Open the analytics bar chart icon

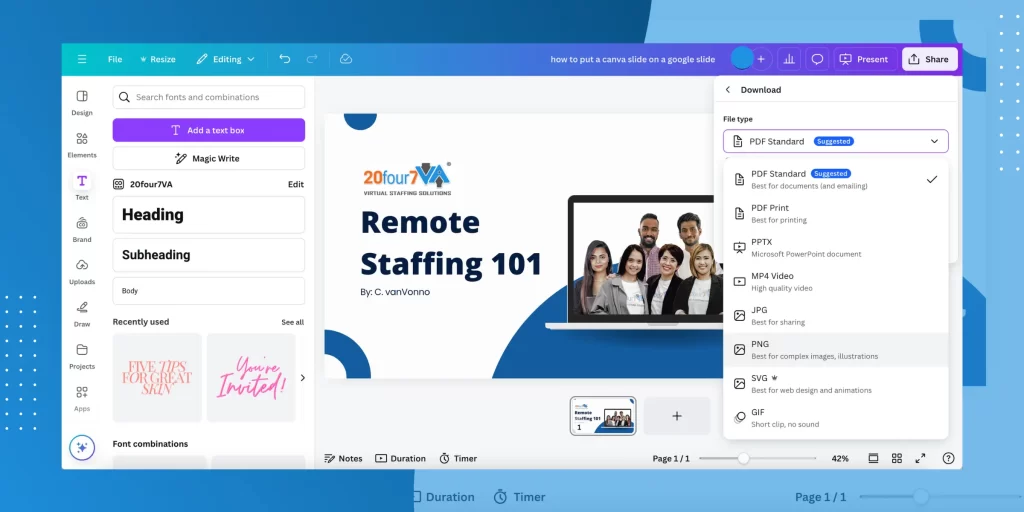tap(789, 59)
